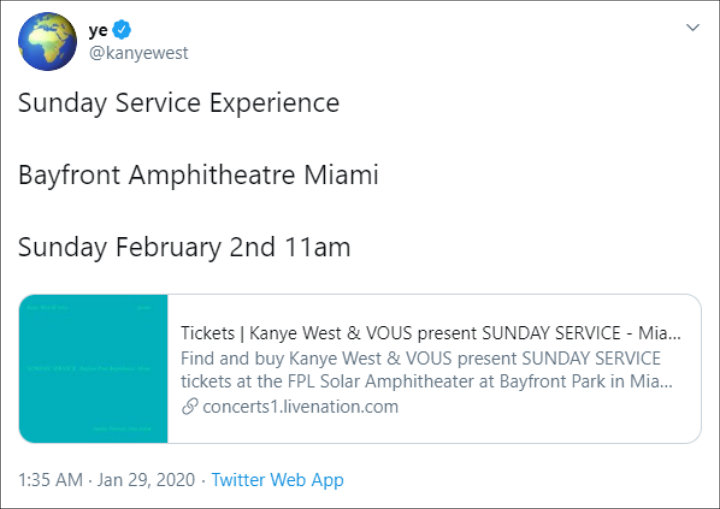Click faint center text inside teal thumbnail
720x509 pixels.
89,368
